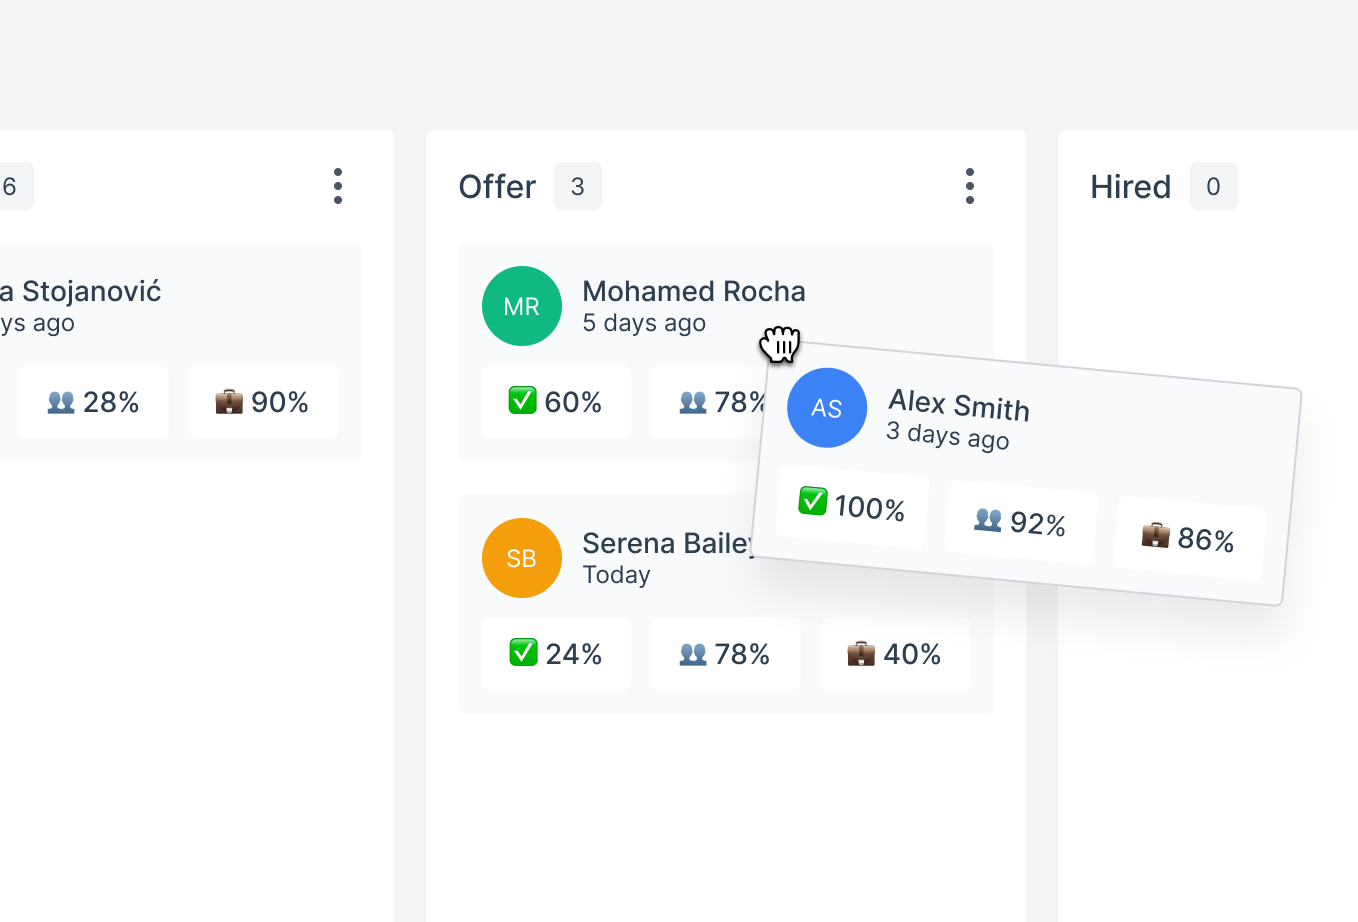Click Alex Smith's briefcase 86% score

point(1189,538)
